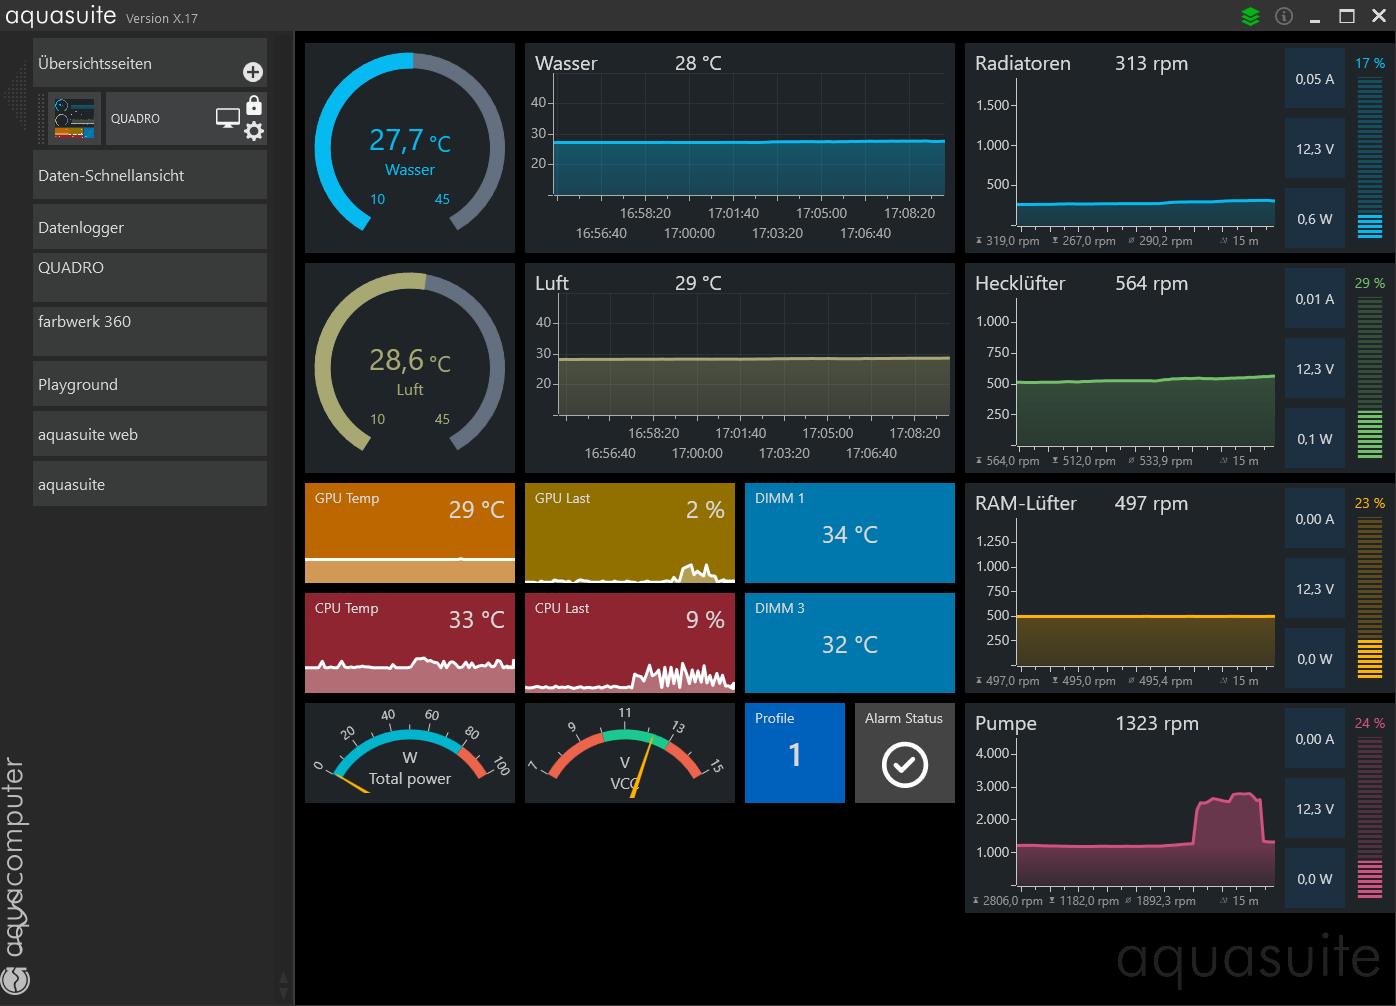1396x1006 pixels.
Task: Click the Luft temperature chart
Action: pyautogui.click(x=740, y=368)
